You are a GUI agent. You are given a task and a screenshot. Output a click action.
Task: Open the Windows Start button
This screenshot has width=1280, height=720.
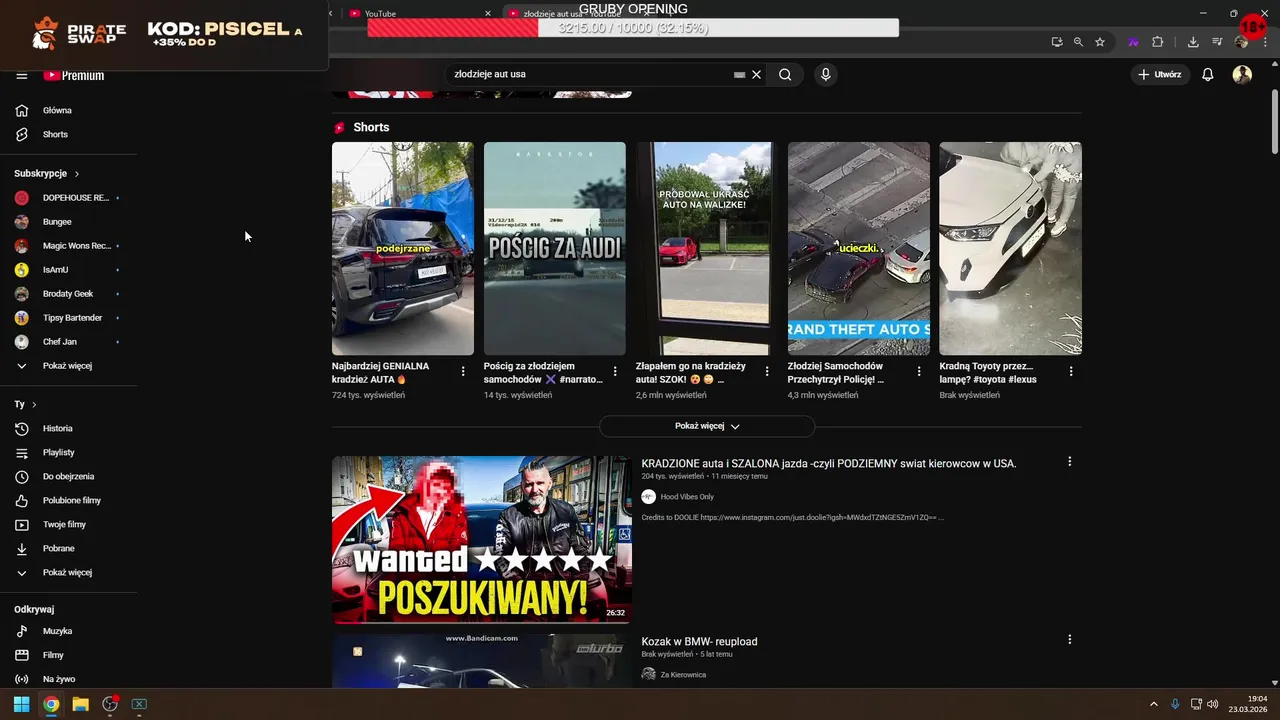pyautogui.click(x=21, y=704)
